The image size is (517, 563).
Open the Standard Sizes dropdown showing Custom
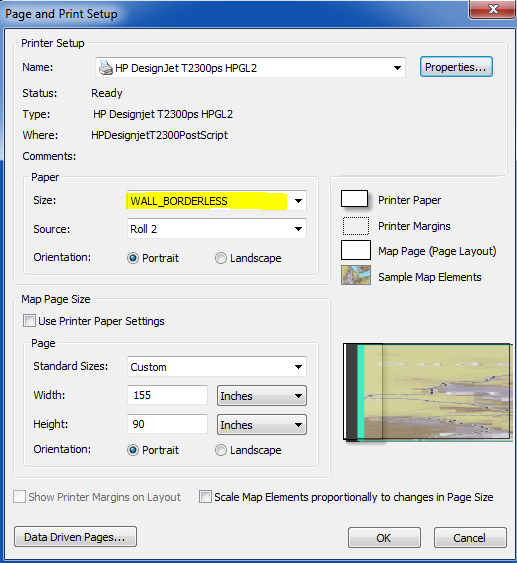click(217, 367)
